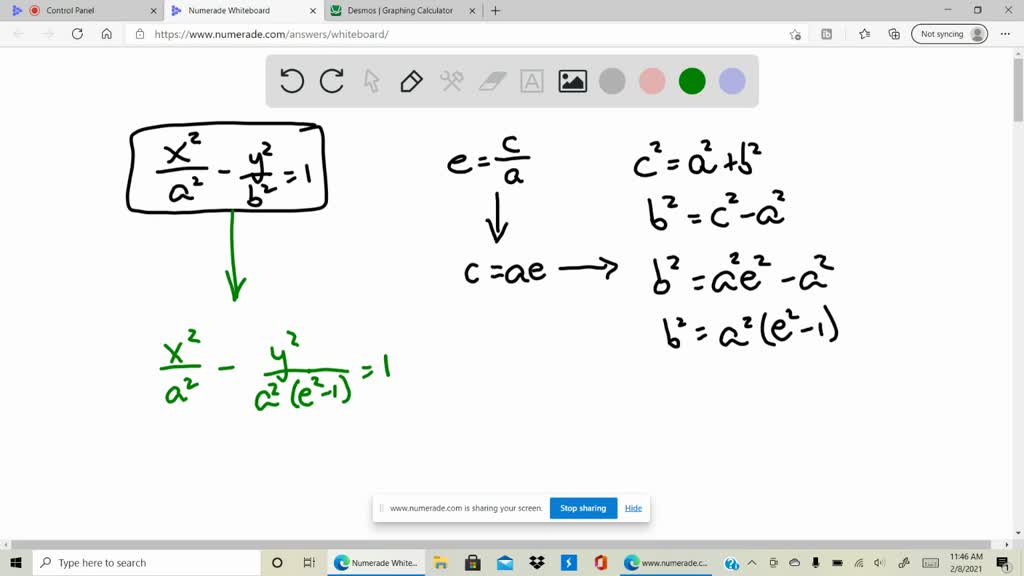Click the Not syncing profile button

coord(949,34)
